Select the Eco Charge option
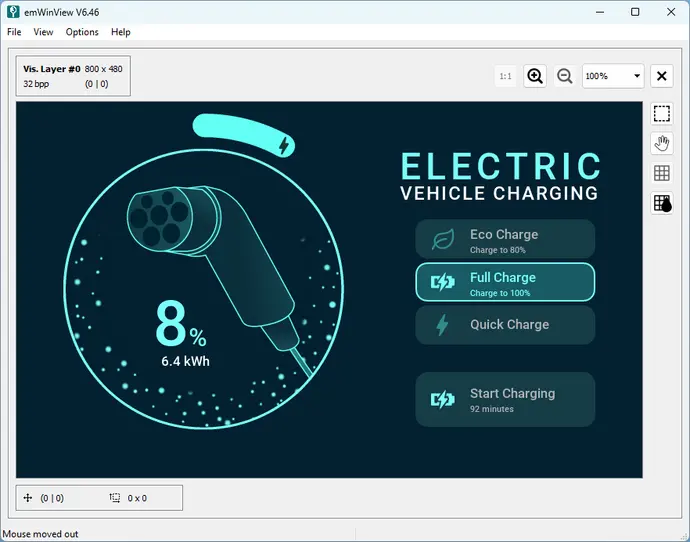This screenshot has width=690, height=542. point(505,240)
